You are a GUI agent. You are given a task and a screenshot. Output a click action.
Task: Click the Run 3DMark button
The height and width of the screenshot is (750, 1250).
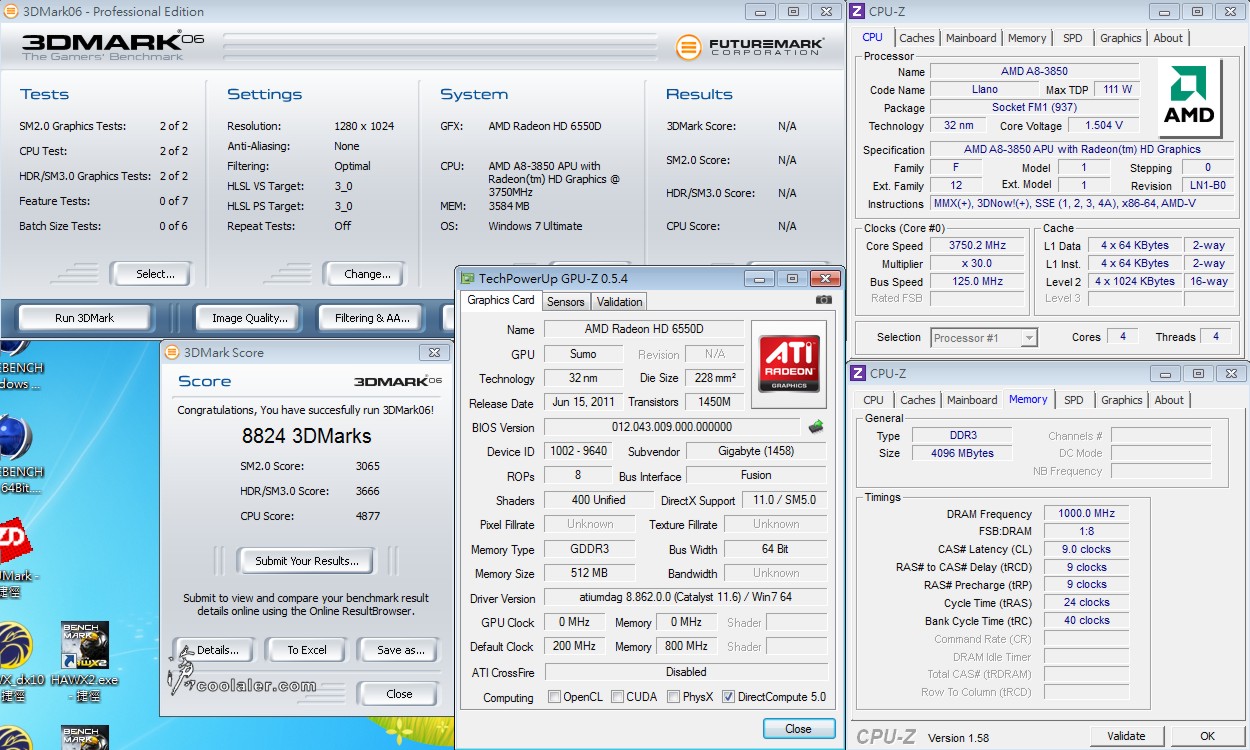click(84, 318)
